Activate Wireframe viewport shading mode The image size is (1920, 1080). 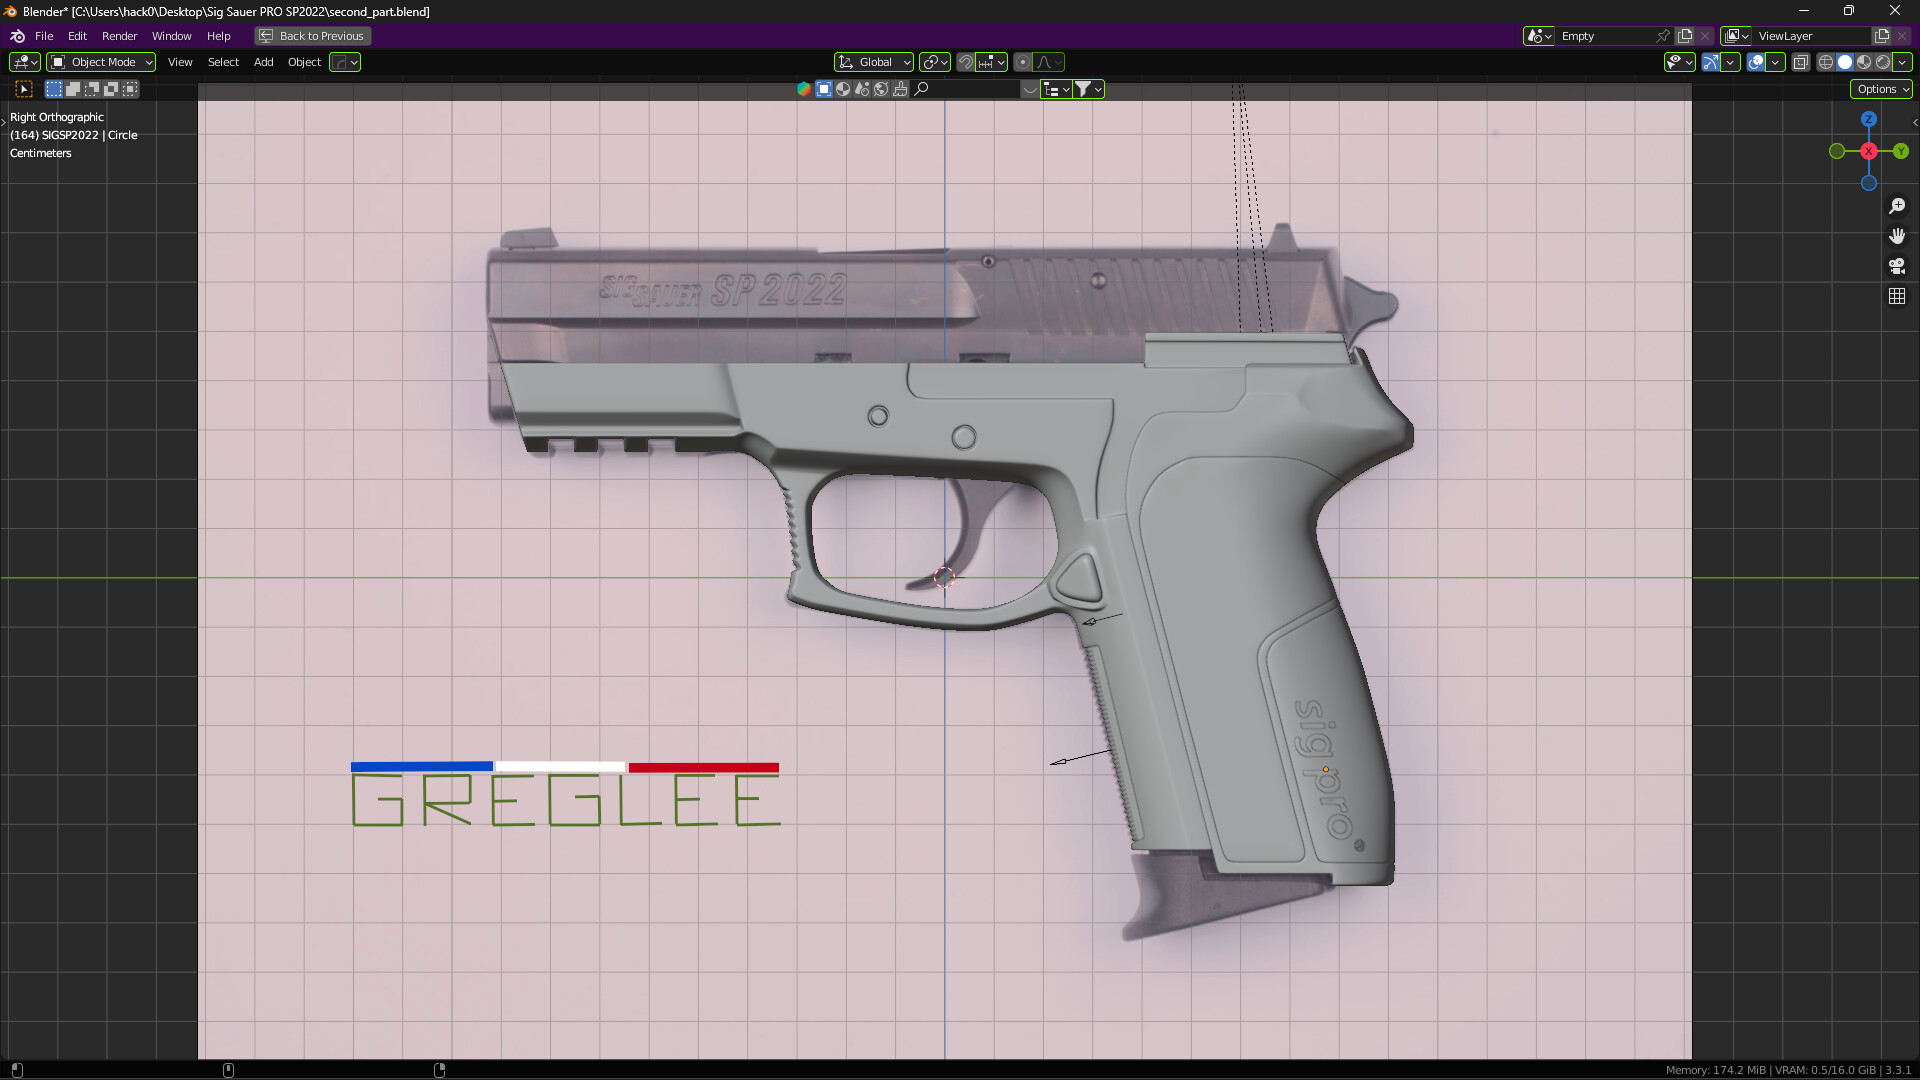click(x=1824, y=62)
